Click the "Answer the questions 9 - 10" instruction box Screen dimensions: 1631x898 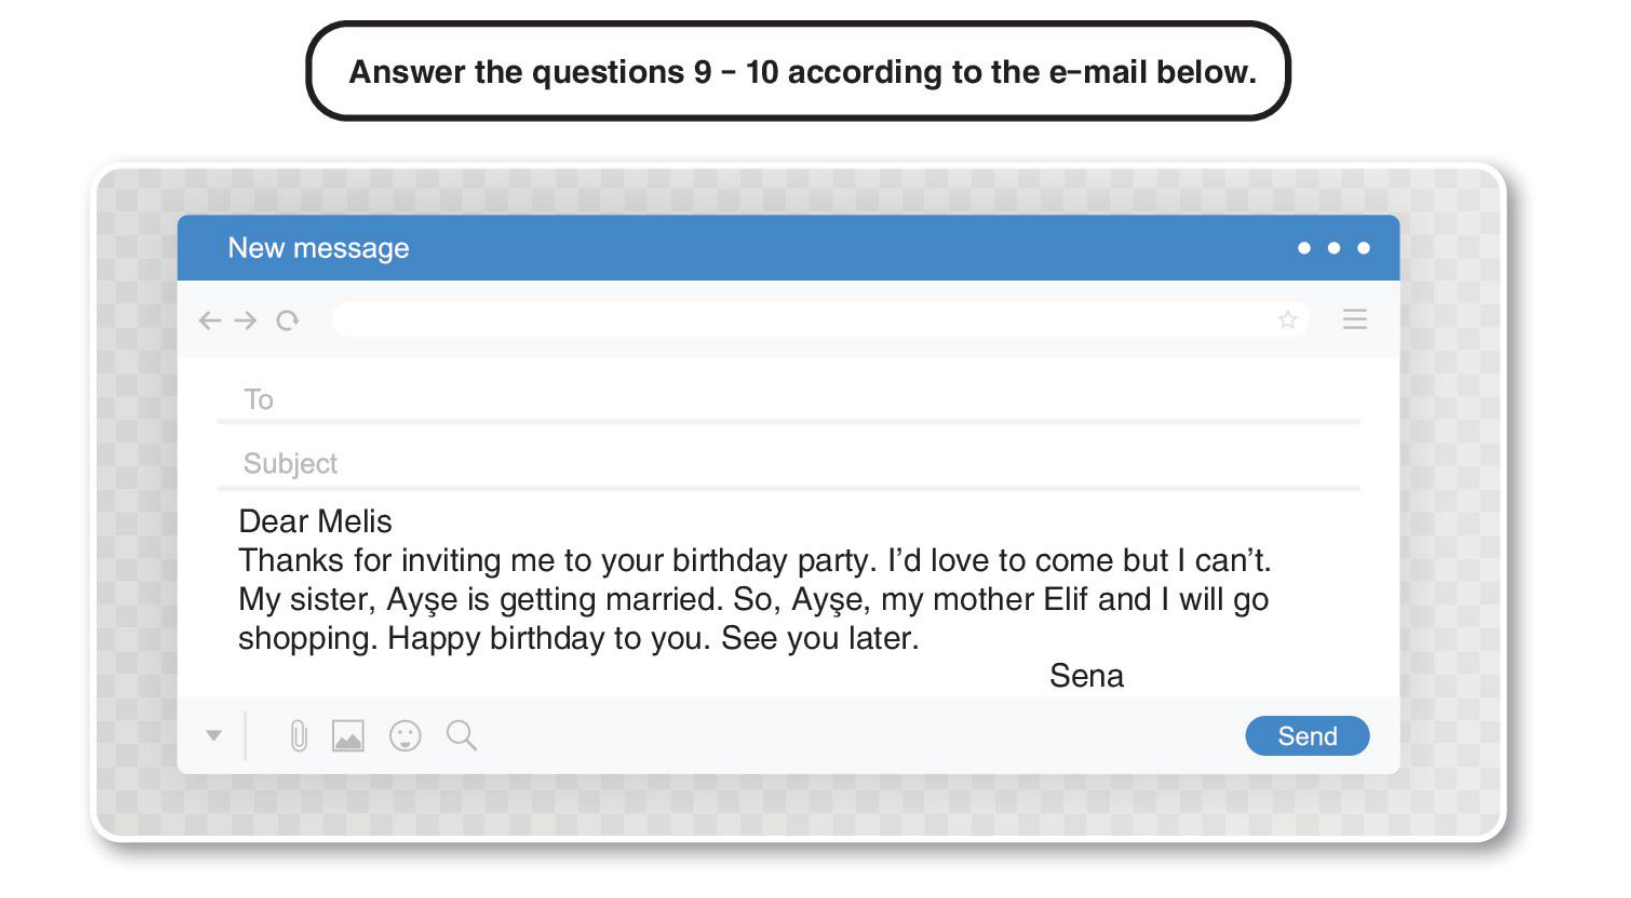pyautogui.click(x=799, y=72)
